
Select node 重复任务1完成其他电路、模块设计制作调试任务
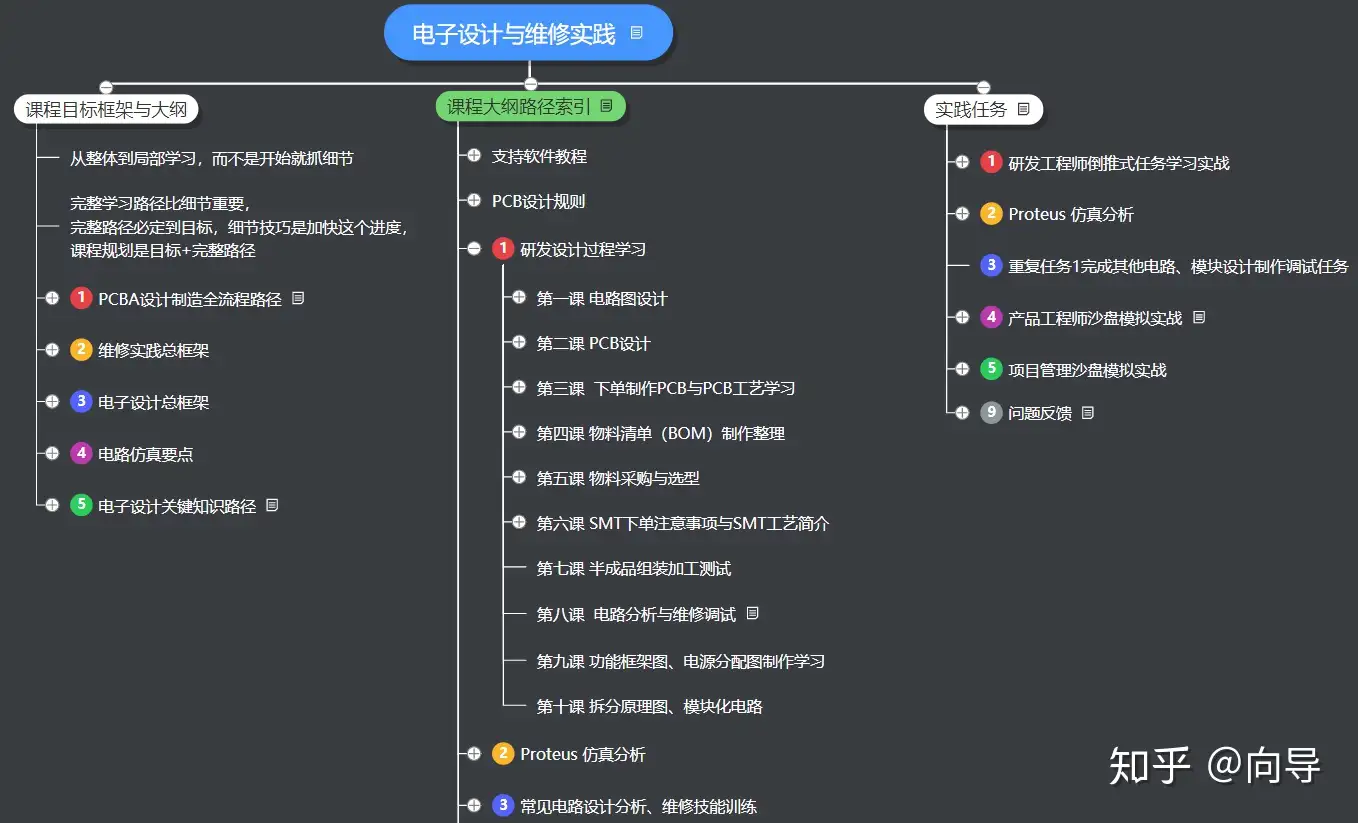(x=1178, y=266)
